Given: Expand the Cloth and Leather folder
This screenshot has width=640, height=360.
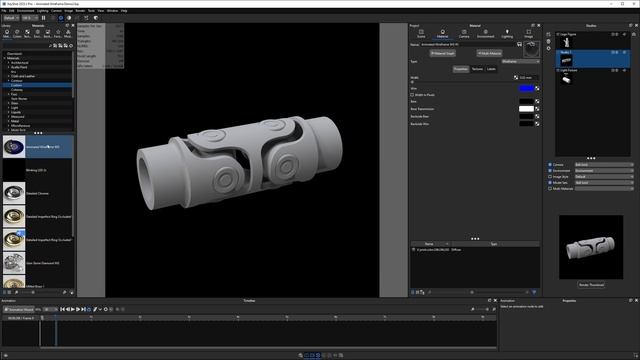Looking at the screenshot, I should click(x=9, y=76).
